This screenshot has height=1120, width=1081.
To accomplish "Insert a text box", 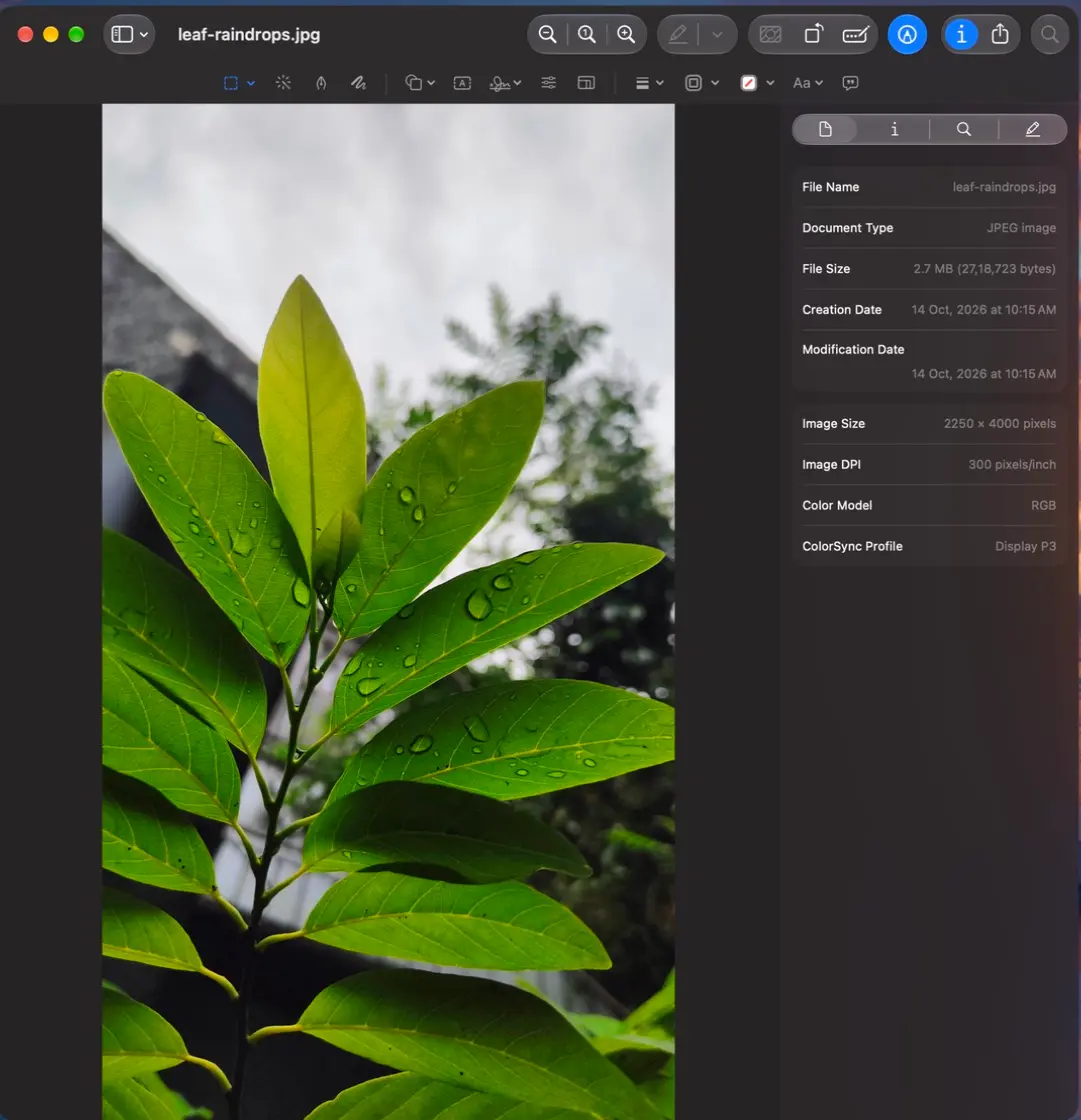I will tap(462, 83).
